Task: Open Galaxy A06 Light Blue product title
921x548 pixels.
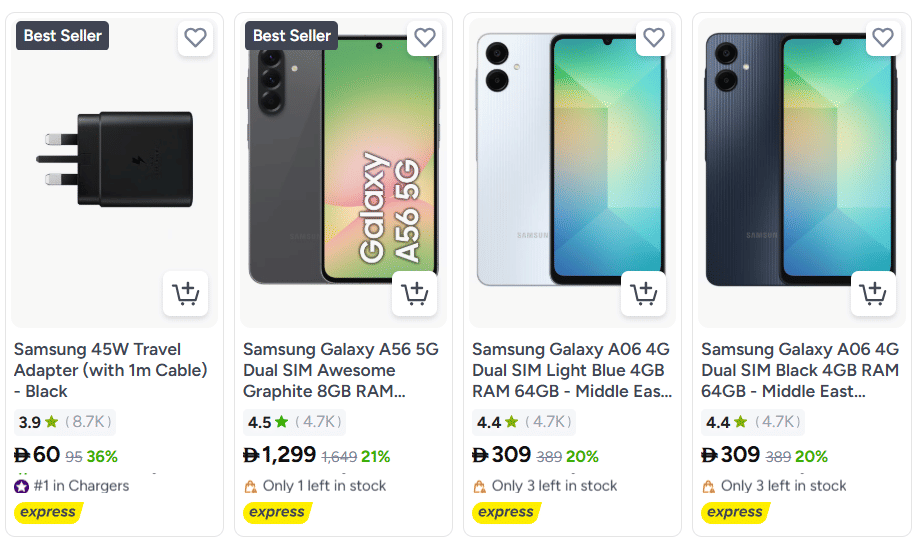Action: pos(570,370)
